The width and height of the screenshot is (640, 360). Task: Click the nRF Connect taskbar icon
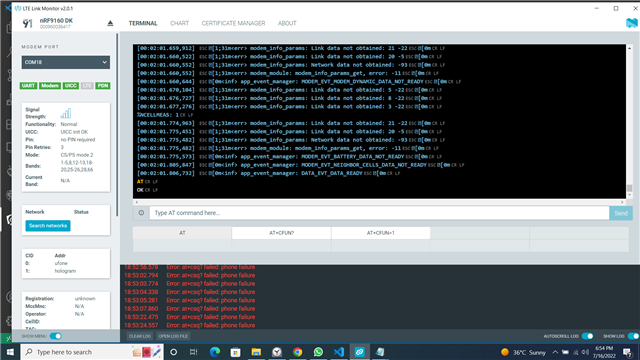coord(360,352)
